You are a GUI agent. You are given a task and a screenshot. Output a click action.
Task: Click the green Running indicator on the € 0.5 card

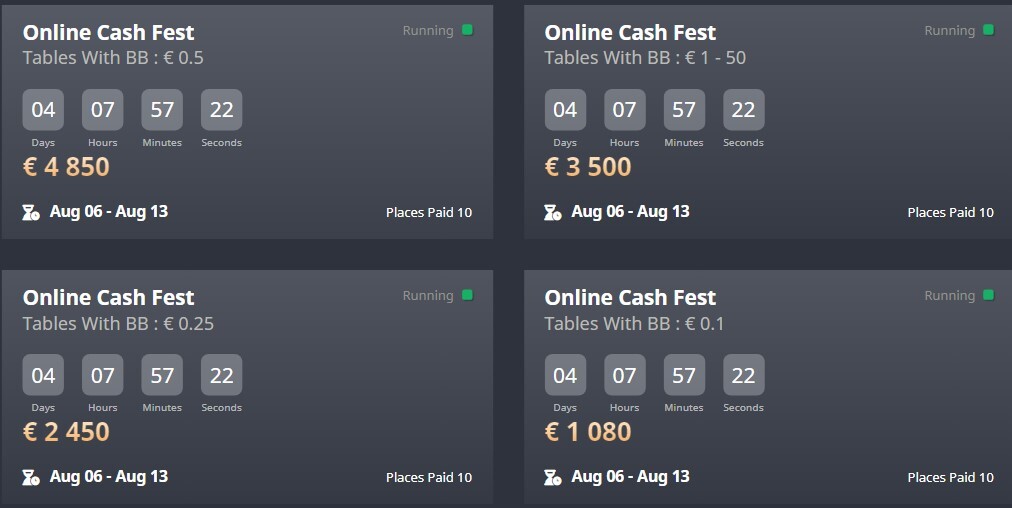pyautogui.click(x=467, y=30)
